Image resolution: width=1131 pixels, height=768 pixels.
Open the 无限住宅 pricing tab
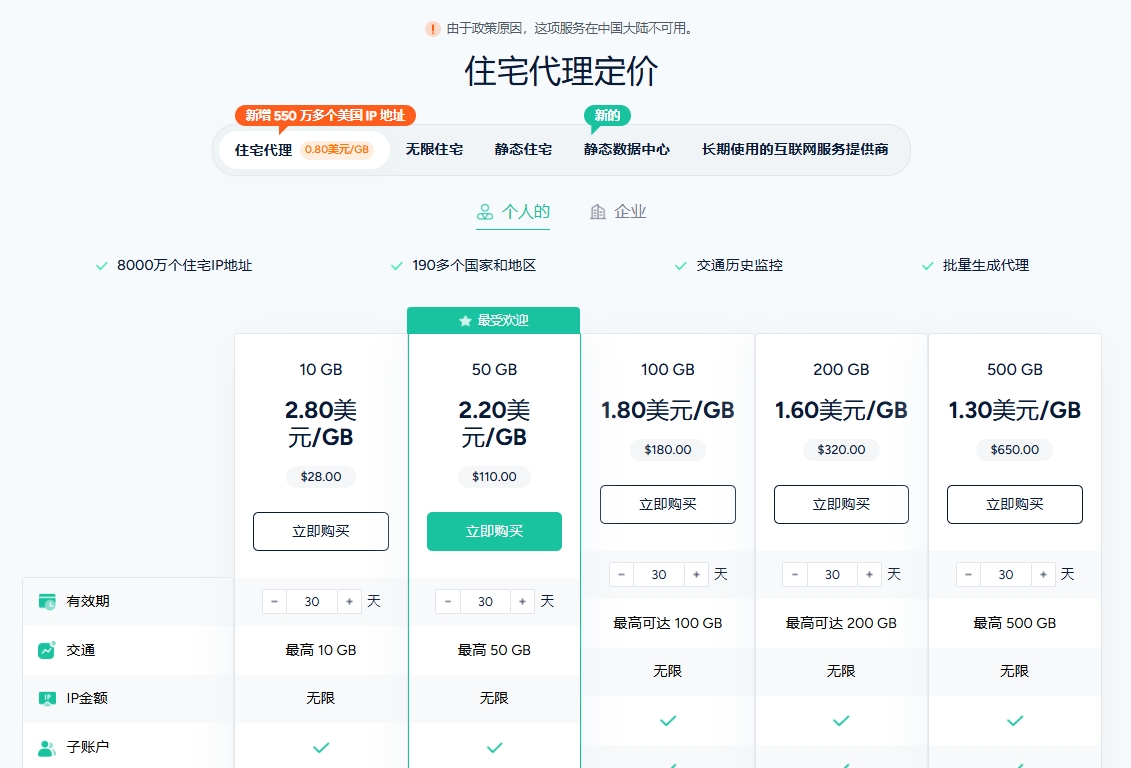tap(434, 148)
